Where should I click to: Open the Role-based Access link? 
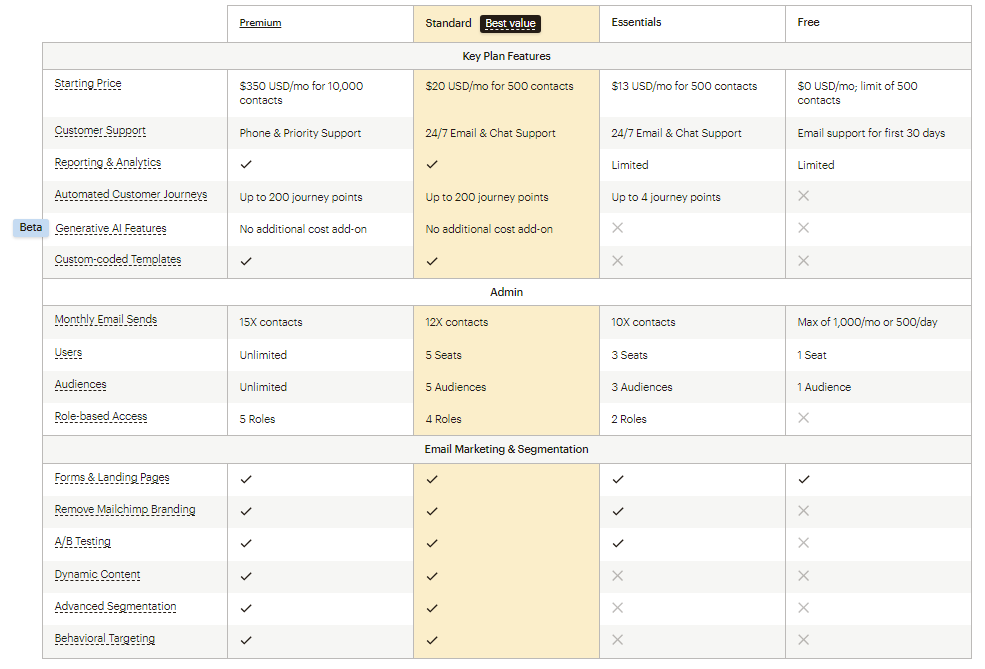pos(101,416)
